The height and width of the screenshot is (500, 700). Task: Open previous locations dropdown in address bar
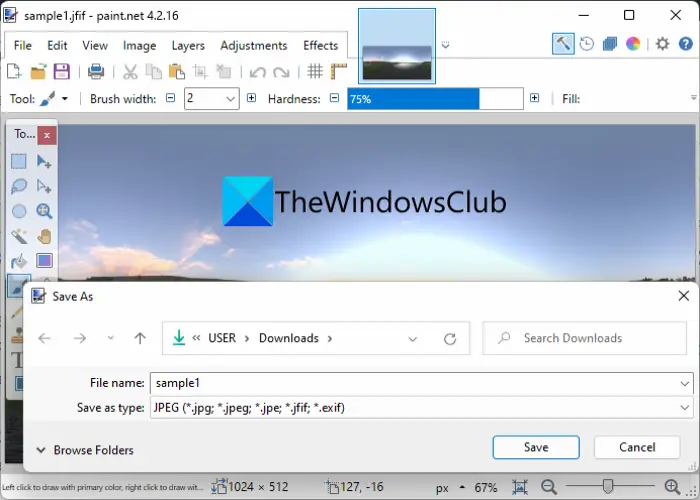point(412,339)
